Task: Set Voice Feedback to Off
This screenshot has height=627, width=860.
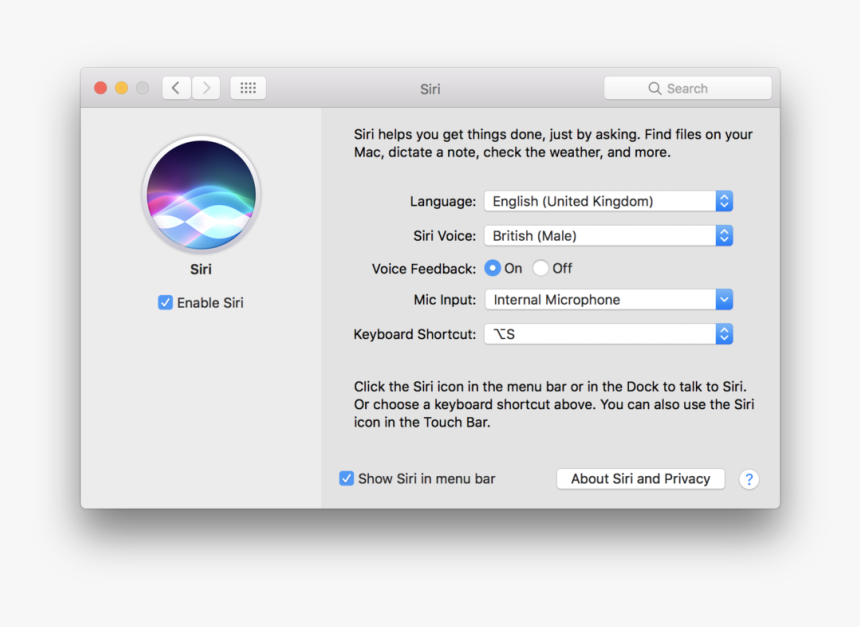Action: [540, 268]
